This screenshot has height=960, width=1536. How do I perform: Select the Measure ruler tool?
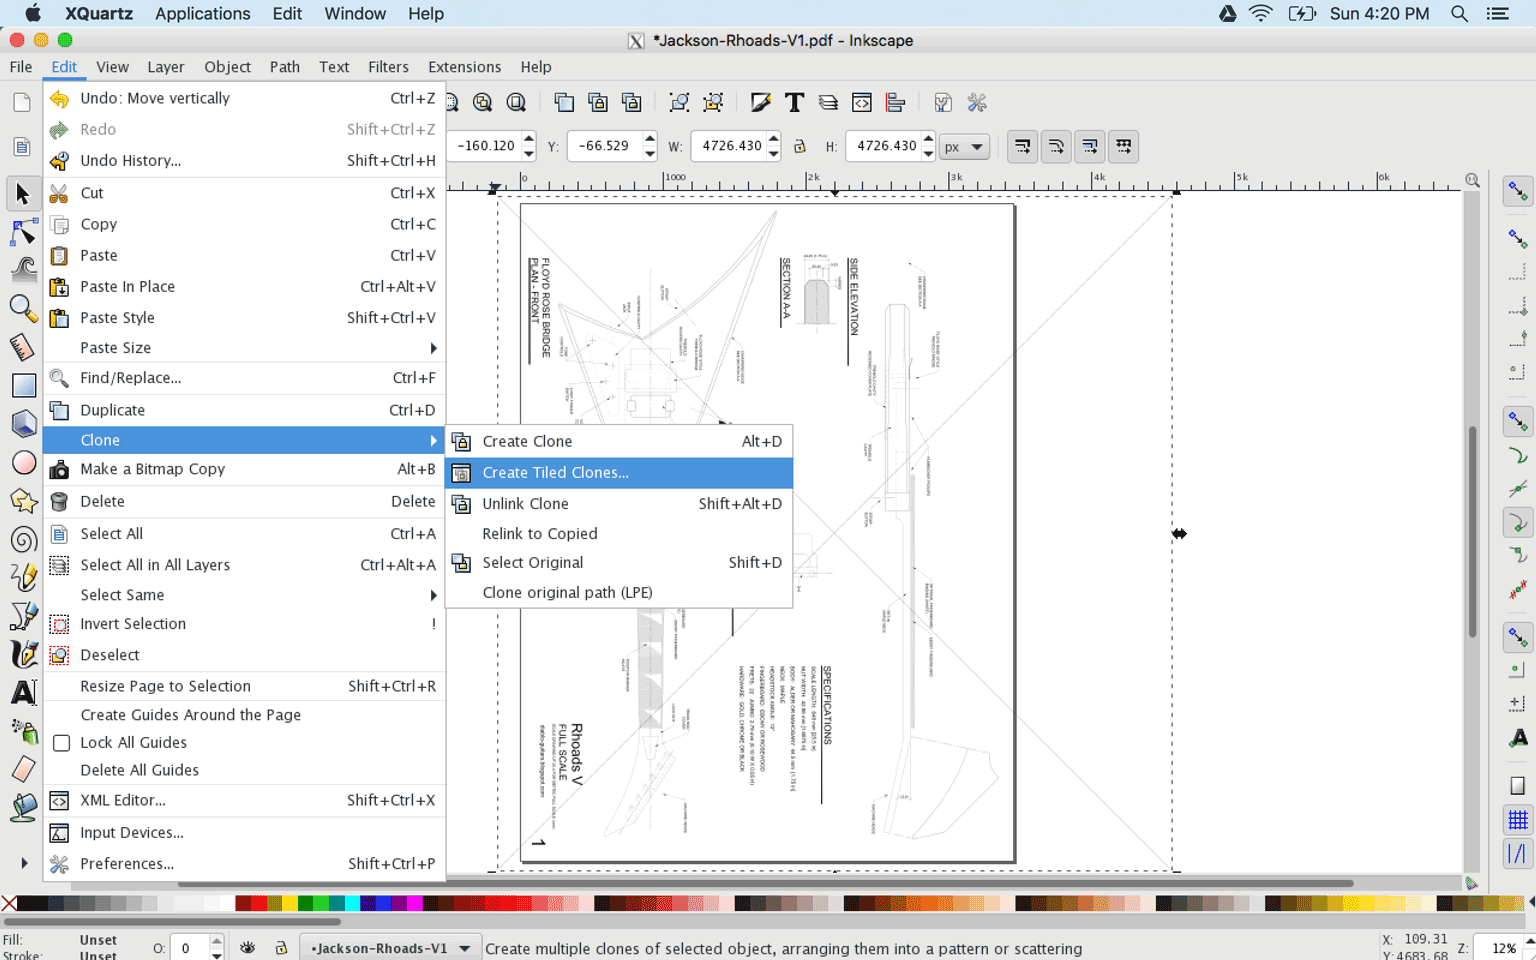click(x=22, y=347)
